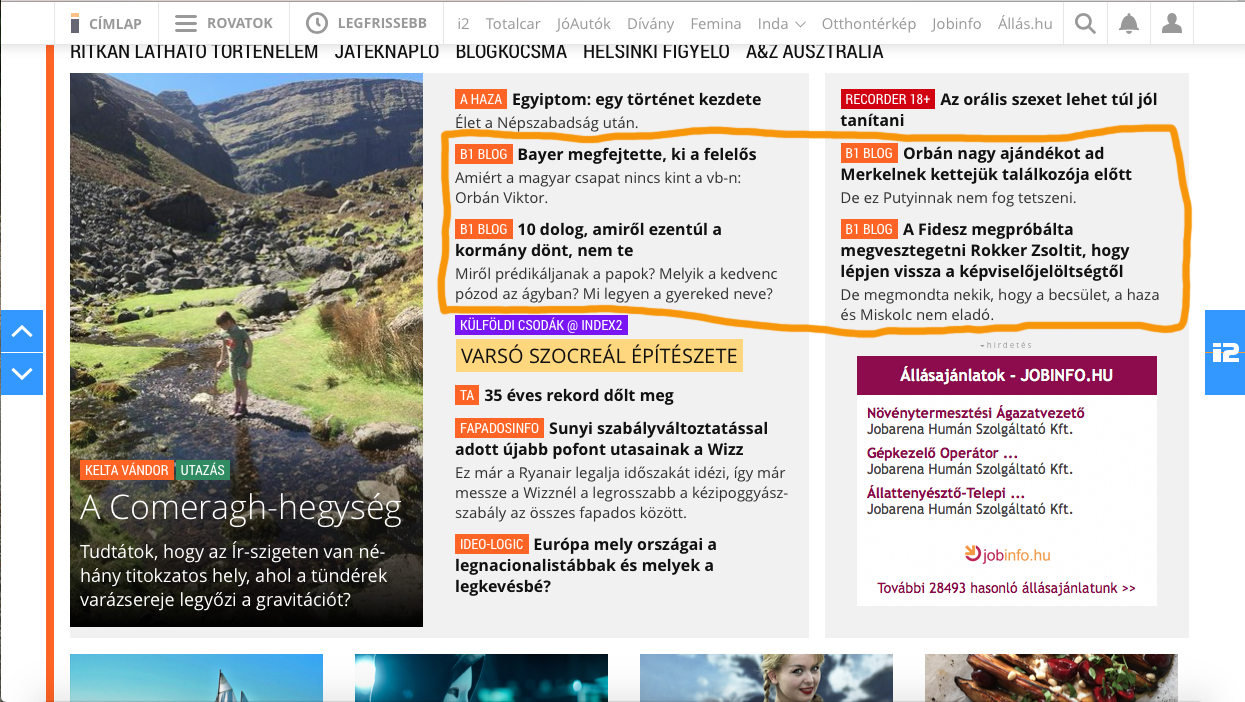Click the jobinfo.hu logo in ad
The image size is (1245, 702).
click(1007, 554)
